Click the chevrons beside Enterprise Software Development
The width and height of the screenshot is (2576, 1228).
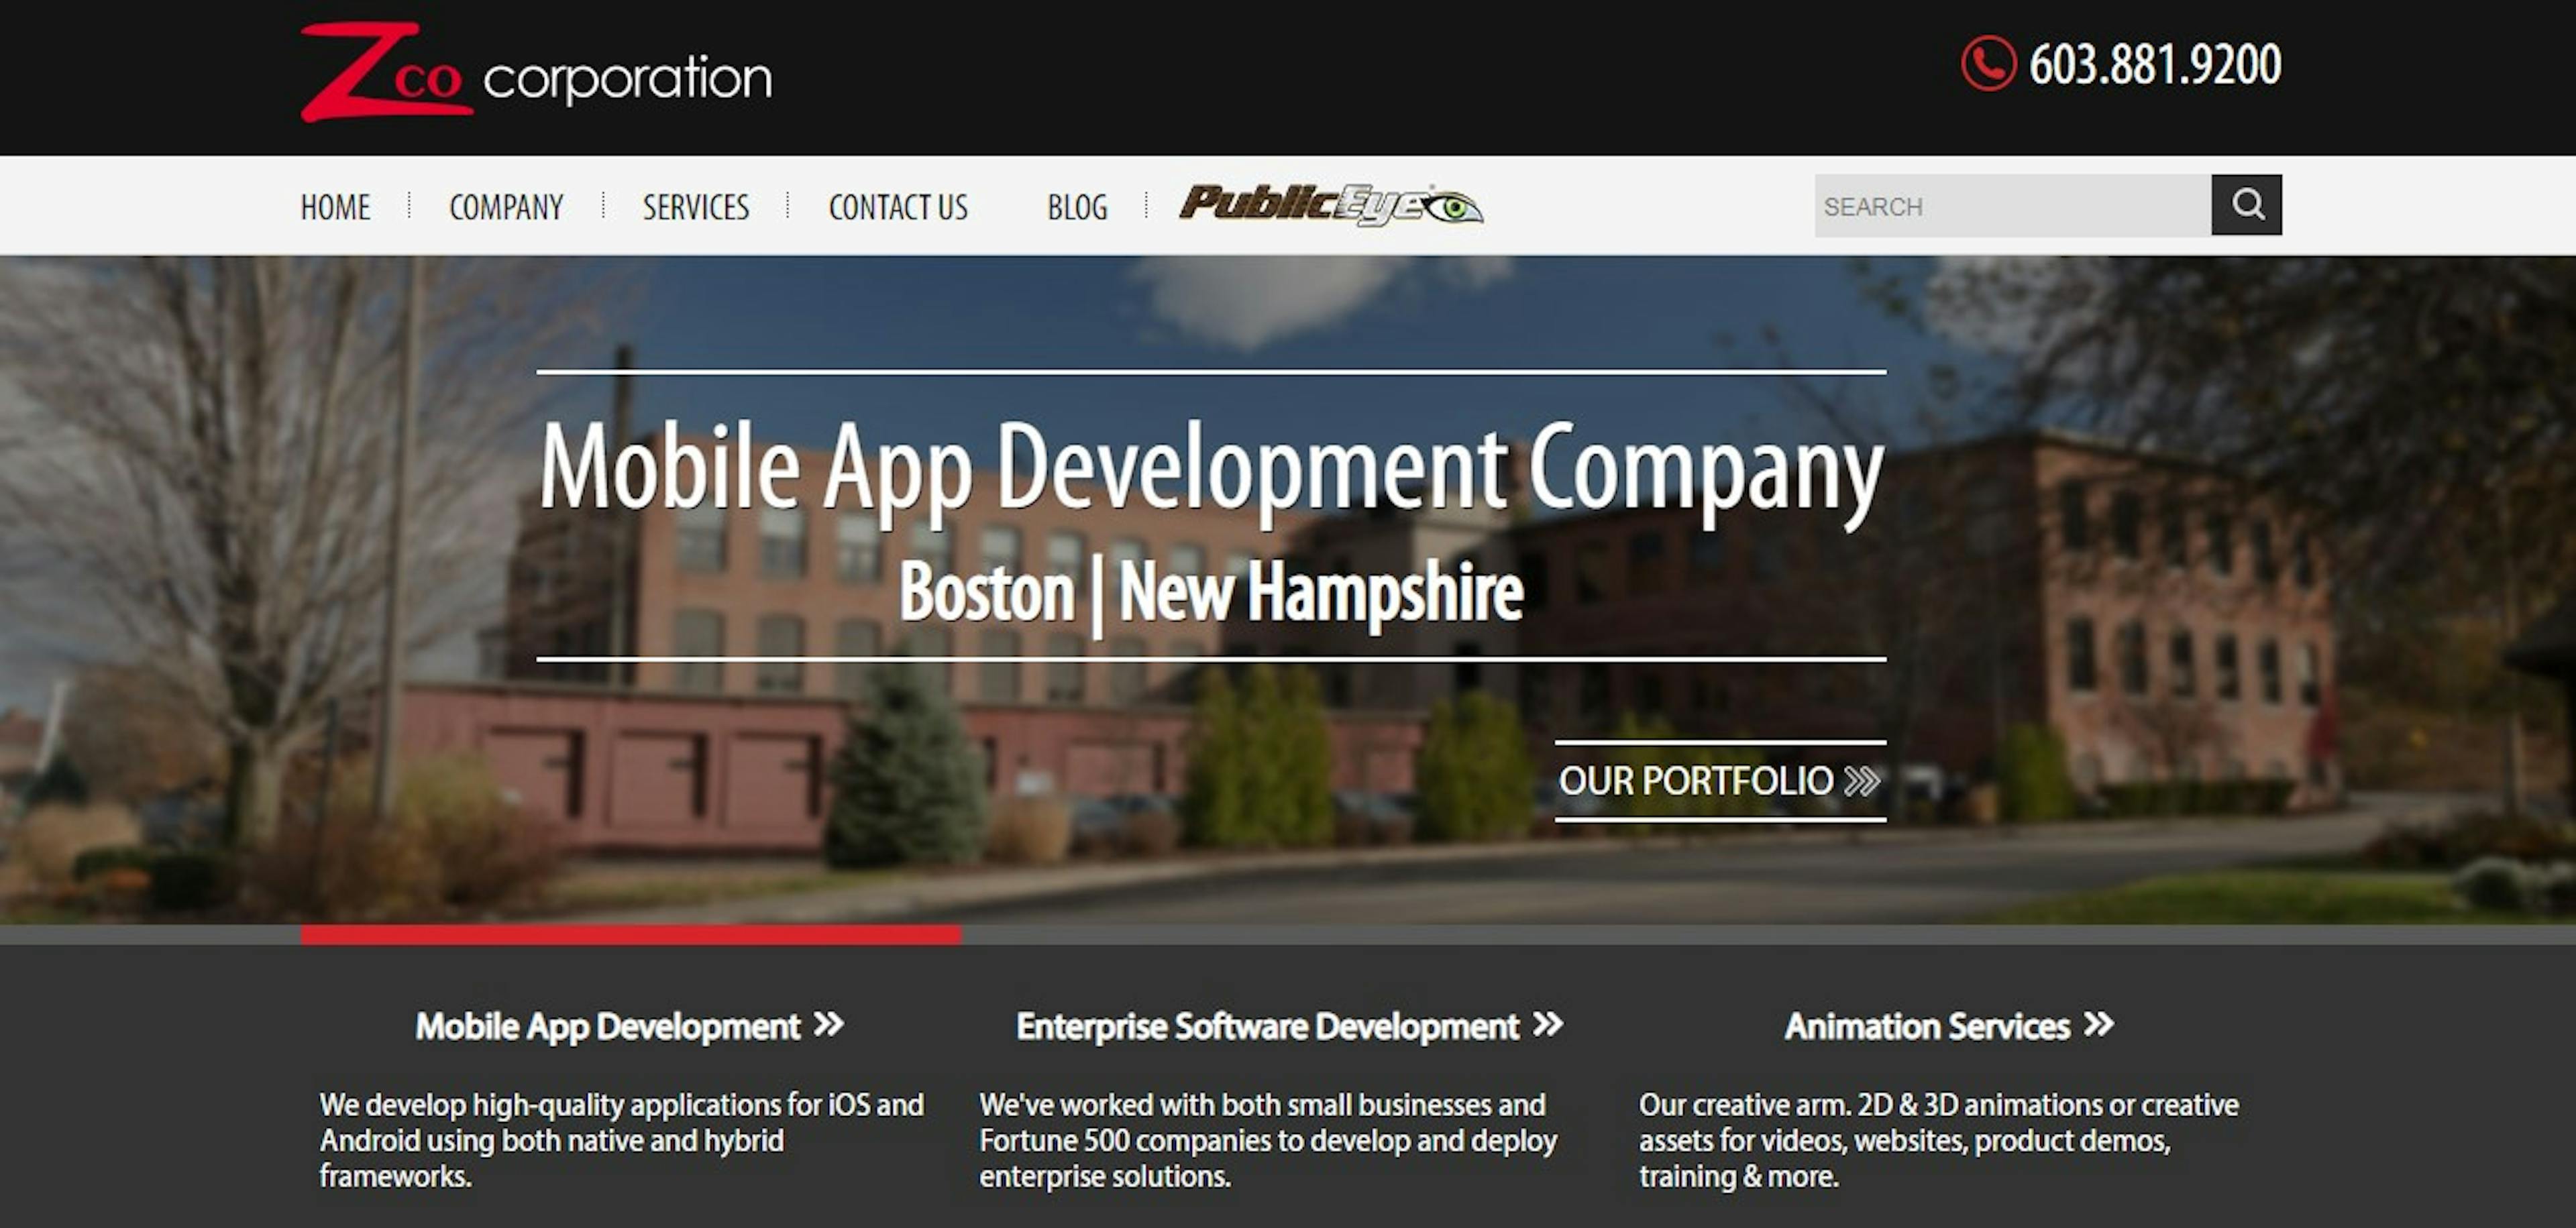[1548, 1024]
